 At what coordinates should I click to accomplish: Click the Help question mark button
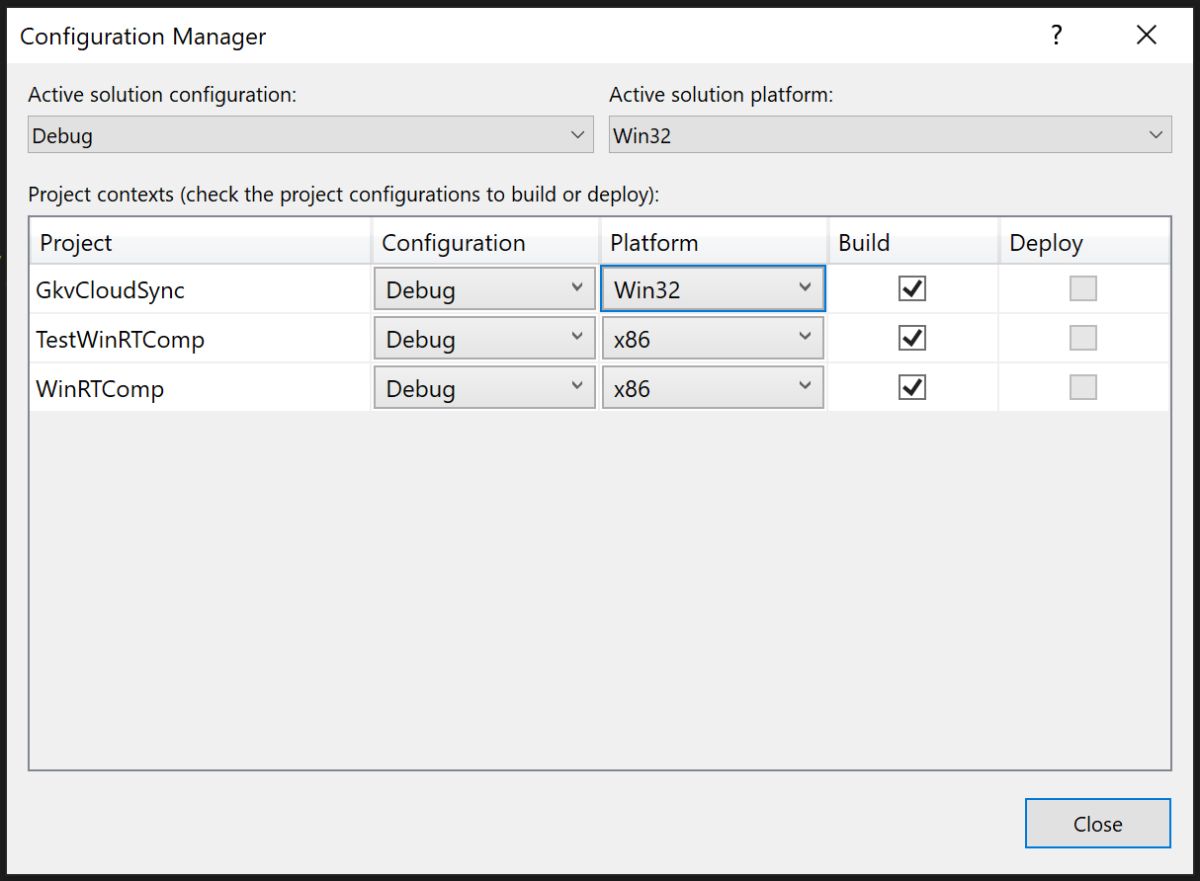click(1056, 36)
